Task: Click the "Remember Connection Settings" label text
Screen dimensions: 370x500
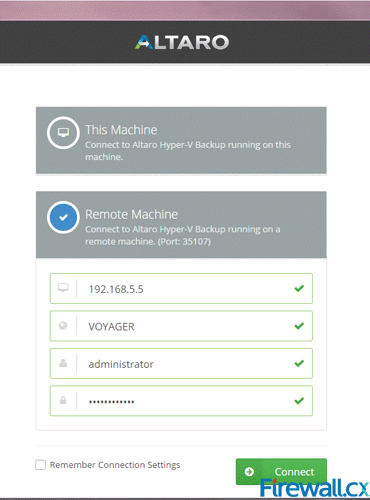Action: coord(115,465)
